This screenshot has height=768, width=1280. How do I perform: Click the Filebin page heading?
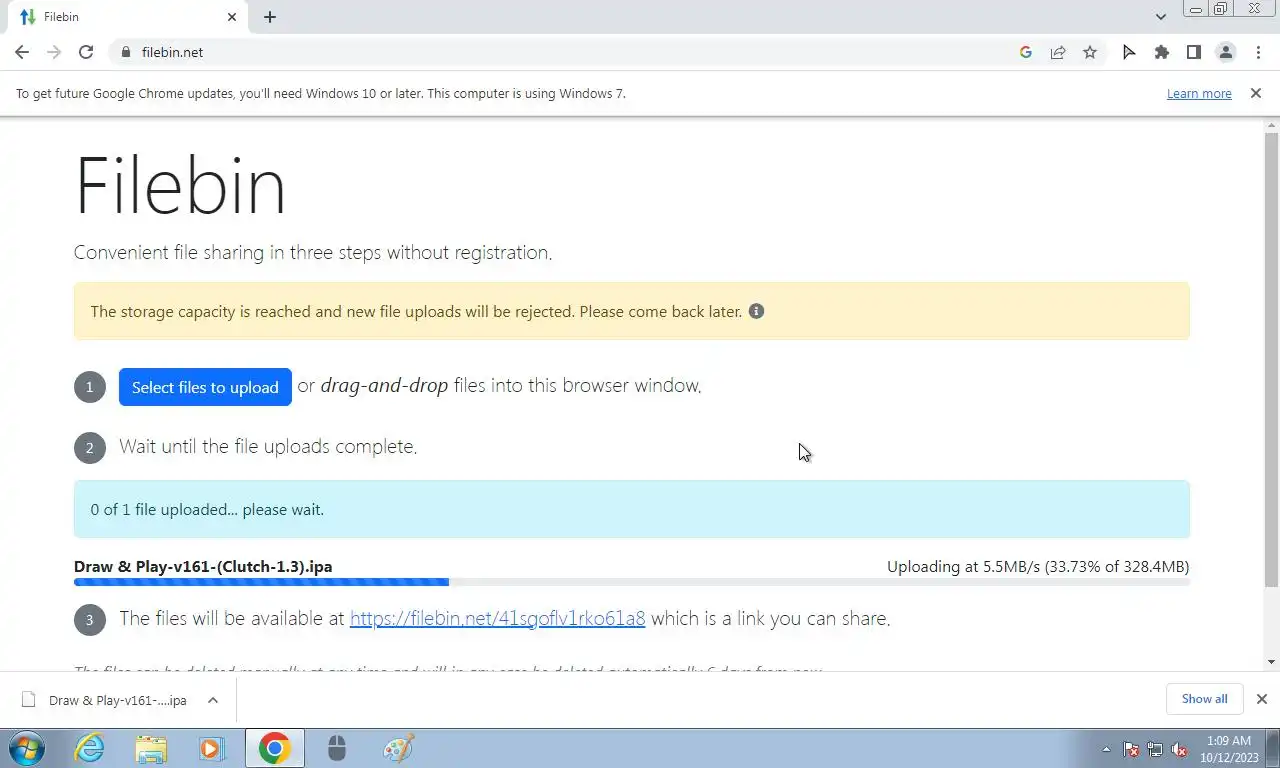pyautogui.click(x=181, y=185)
